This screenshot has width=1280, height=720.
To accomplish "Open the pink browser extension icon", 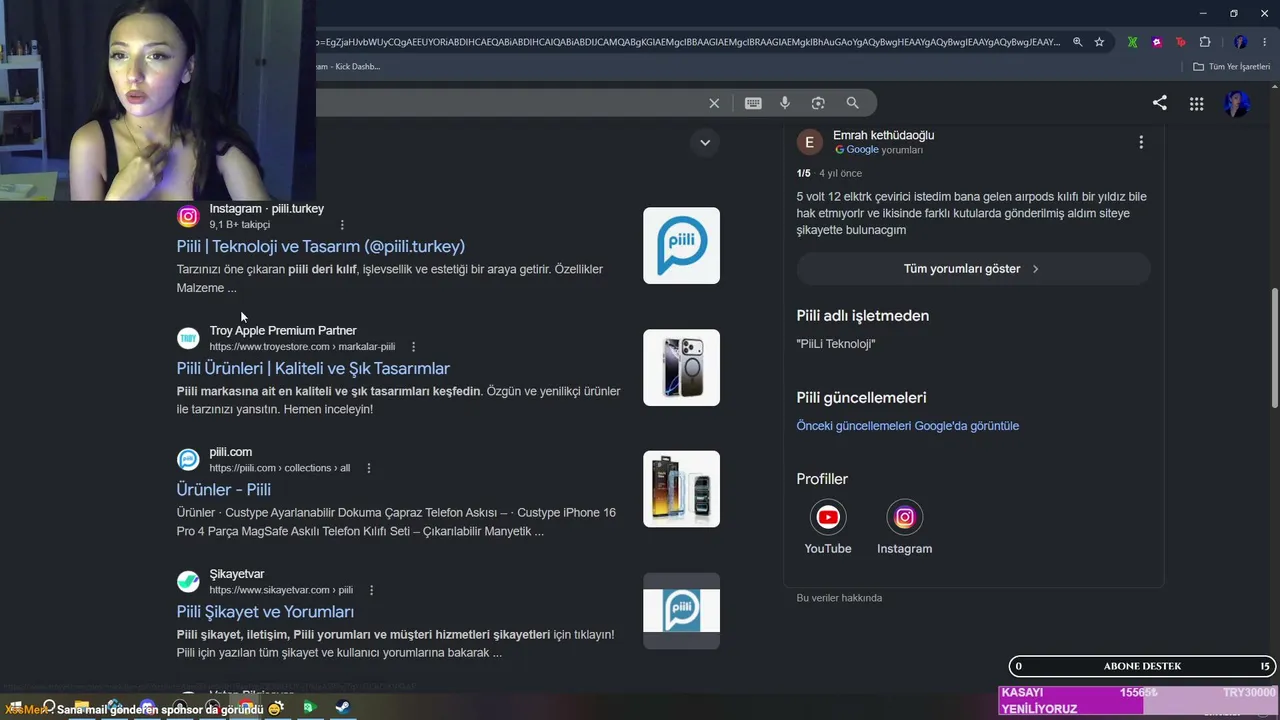I will (1157, 42).
